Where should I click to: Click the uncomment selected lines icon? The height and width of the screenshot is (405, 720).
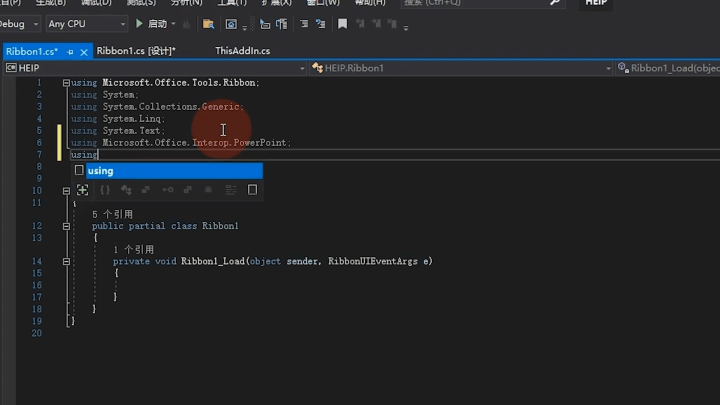click(x=321, y=24)
